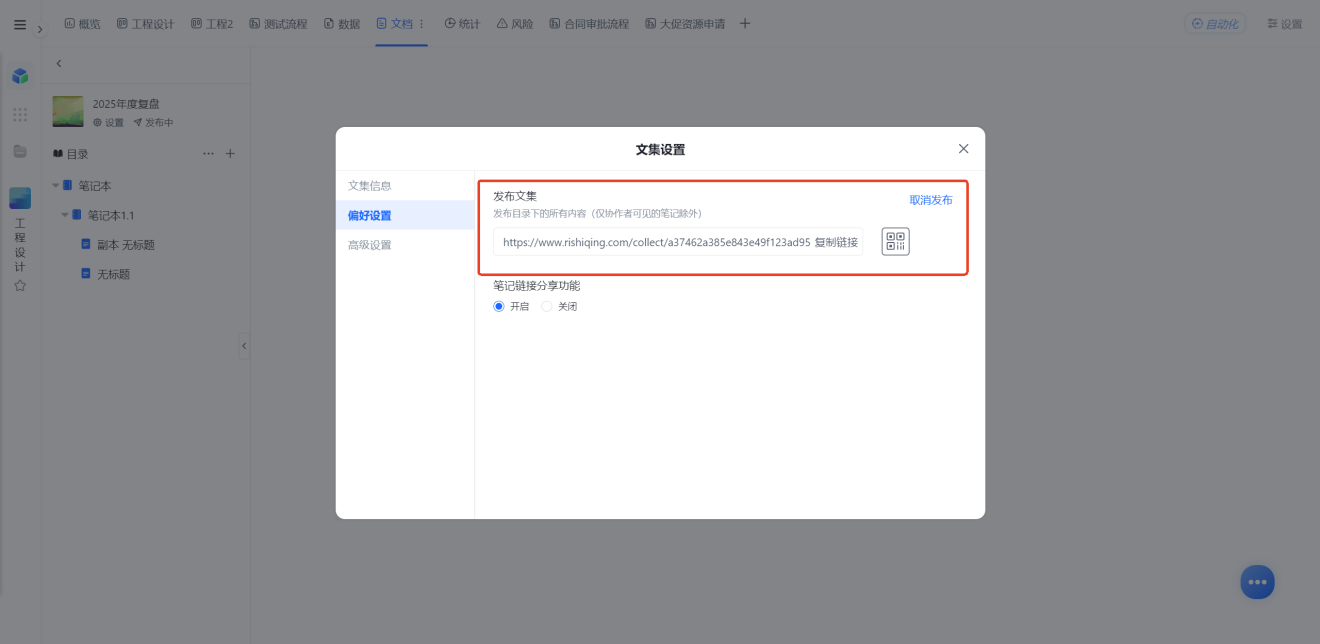Click the colorful cube logo icon

20,76
